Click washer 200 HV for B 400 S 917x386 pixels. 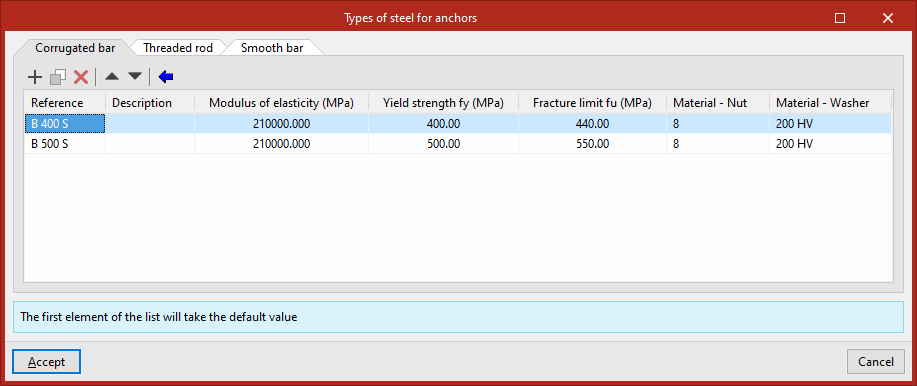(x=830, y=123)
